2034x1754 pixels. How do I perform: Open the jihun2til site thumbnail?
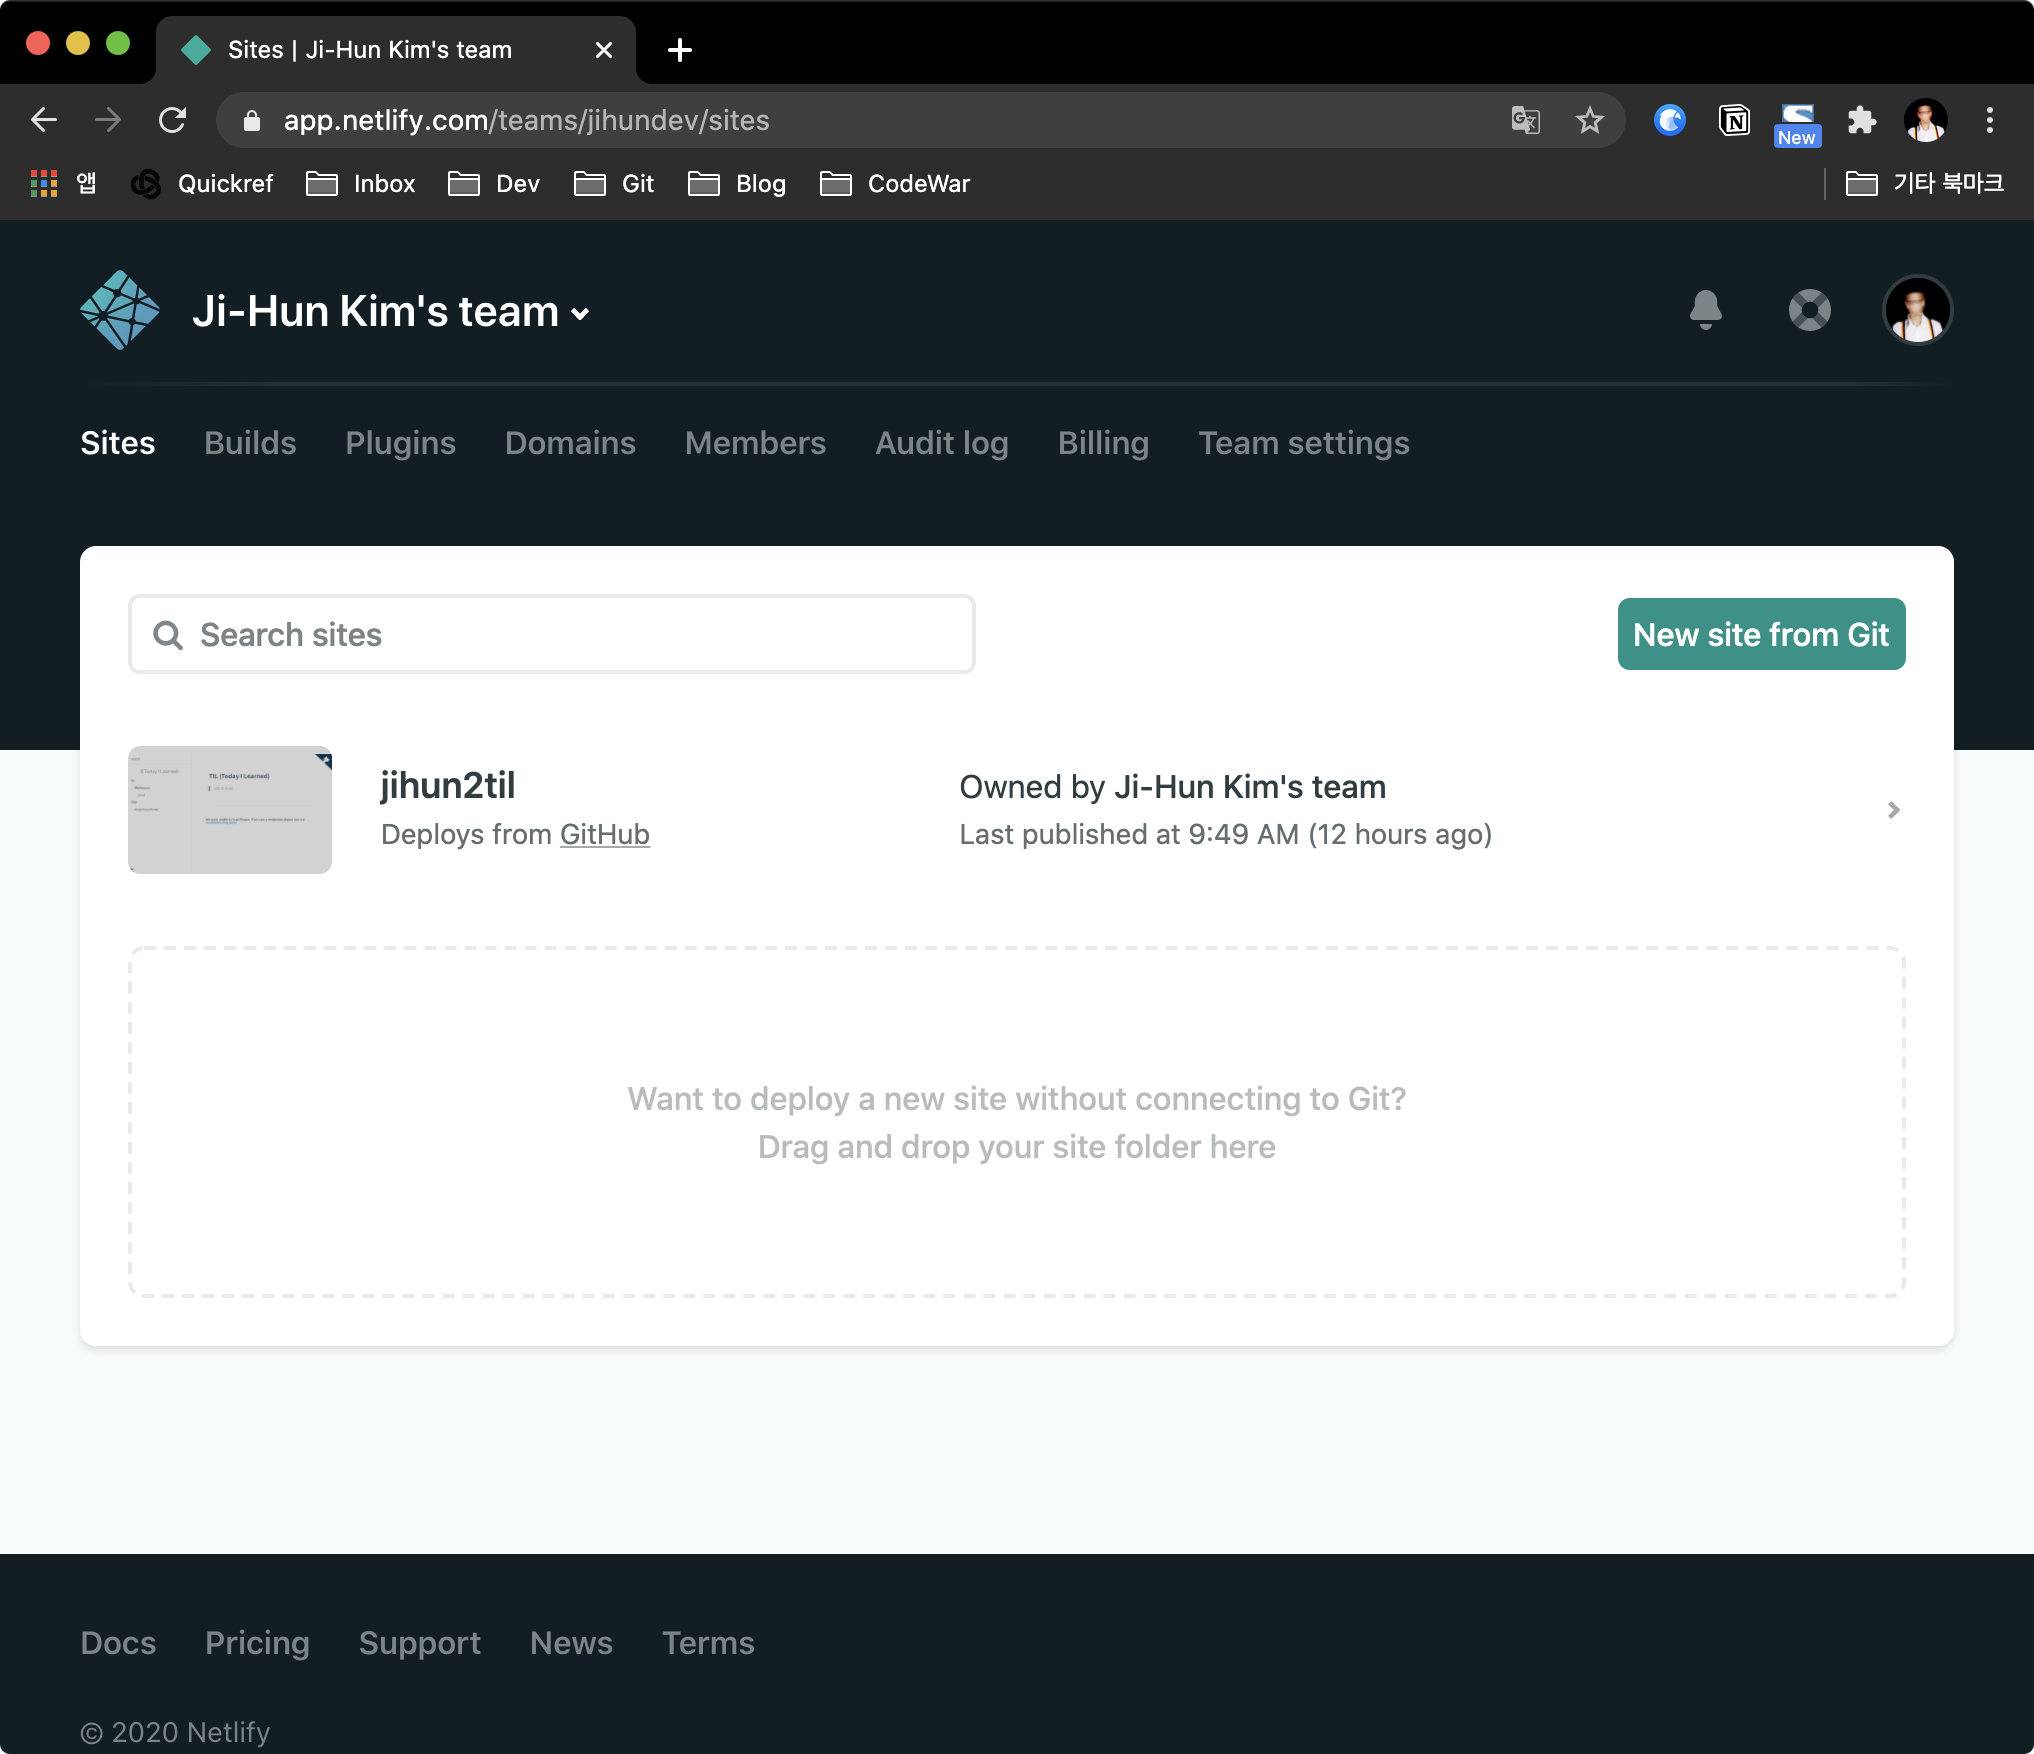click(x=230, y=810)
